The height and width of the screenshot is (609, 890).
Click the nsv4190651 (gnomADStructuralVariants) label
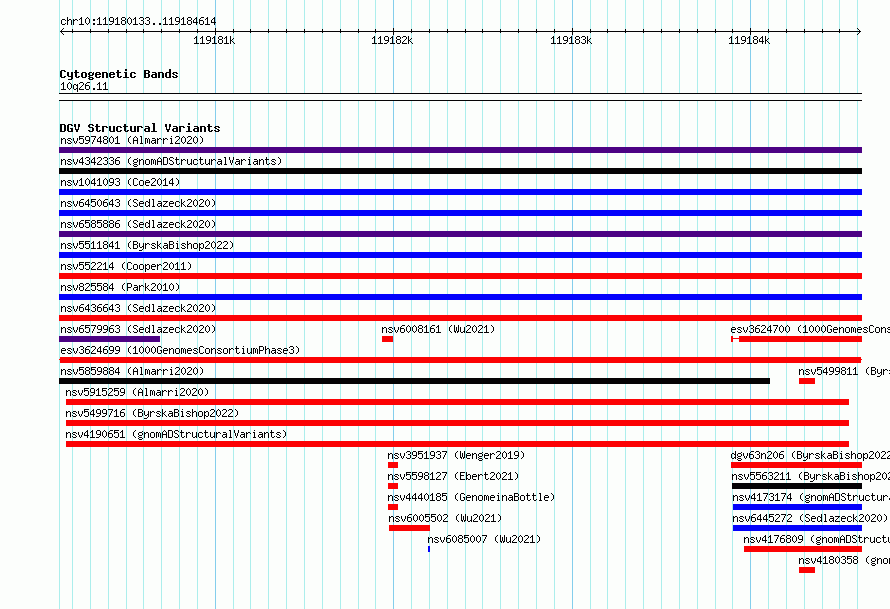[x=176, y=434]
